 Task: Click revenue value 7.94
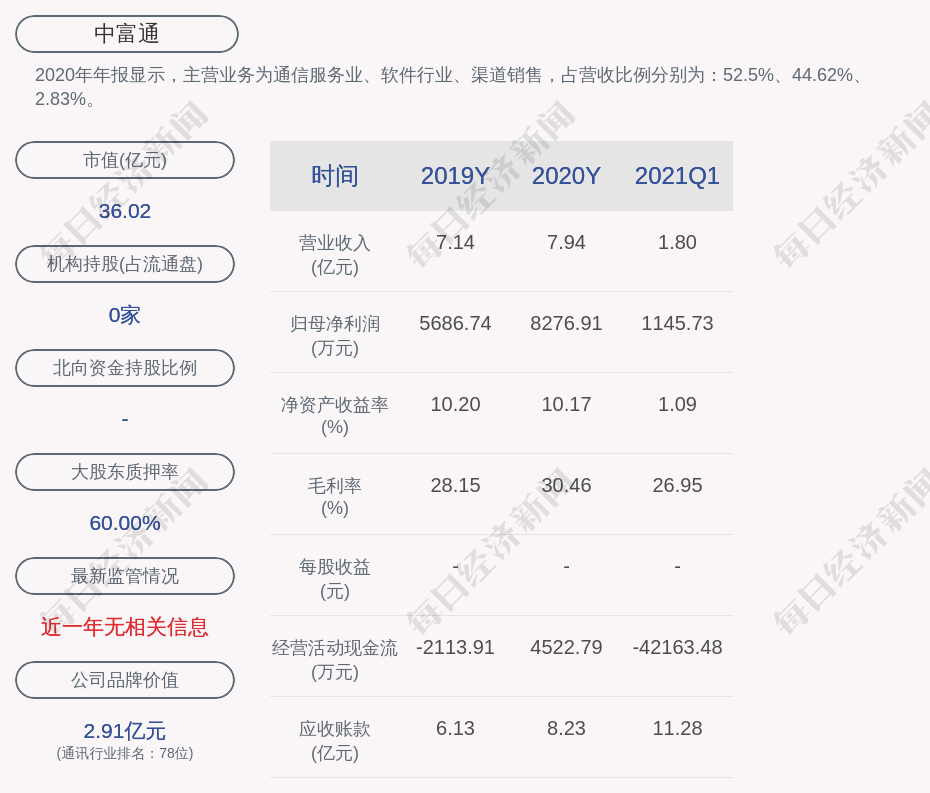(566, 243)
